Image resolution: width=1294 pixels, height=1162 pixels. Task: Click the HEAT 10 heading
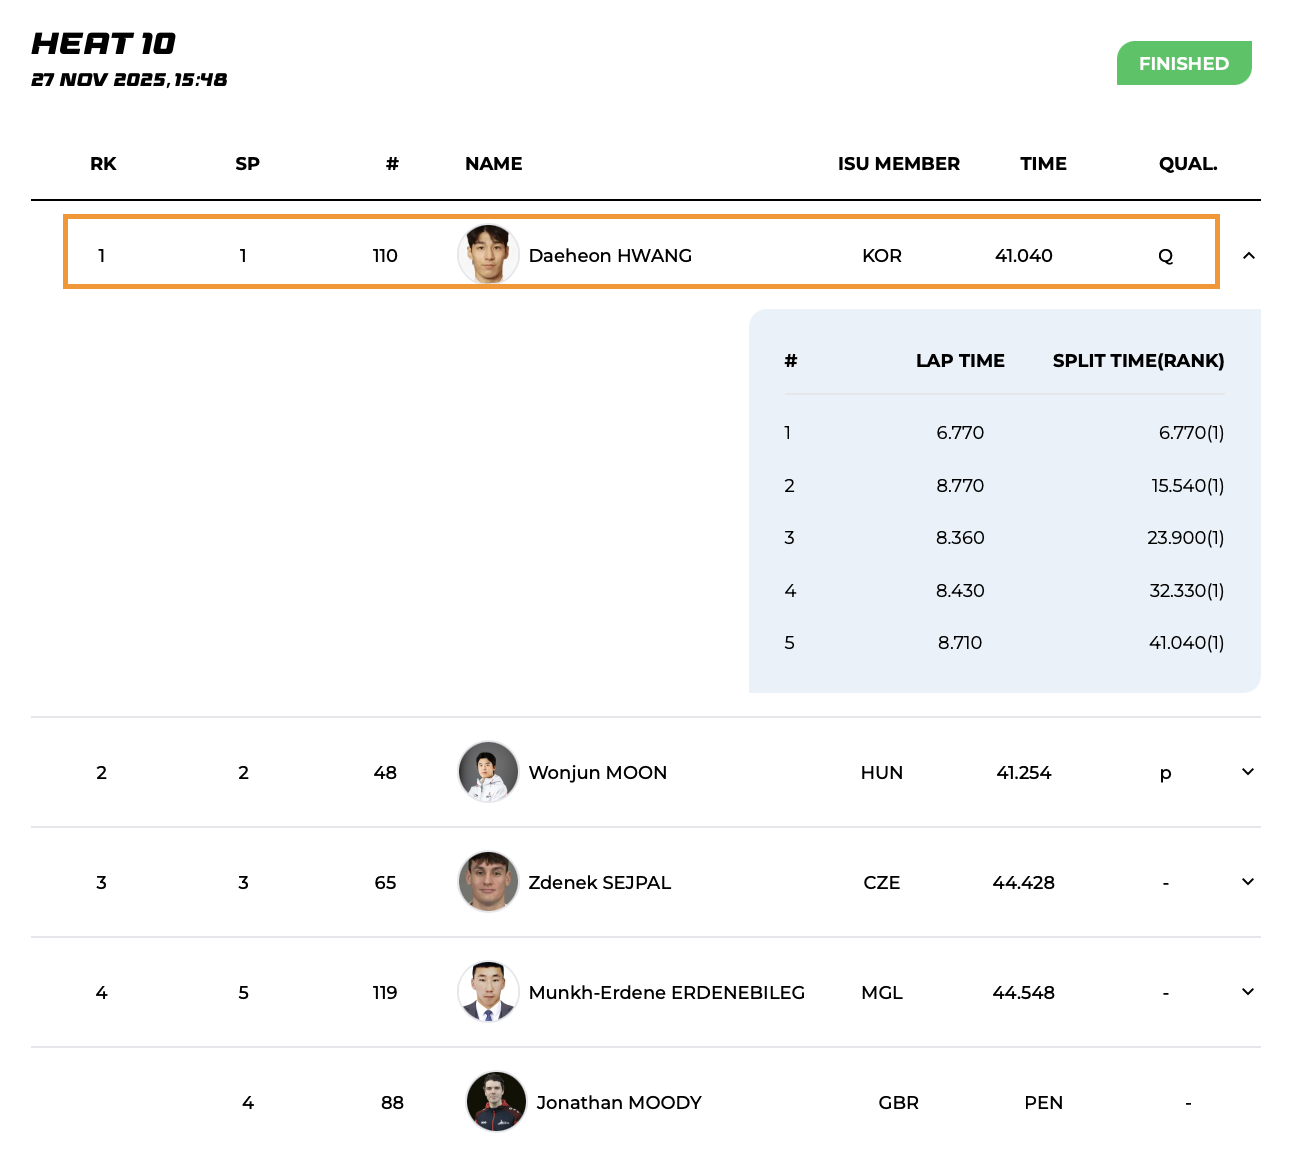point(104,44)
